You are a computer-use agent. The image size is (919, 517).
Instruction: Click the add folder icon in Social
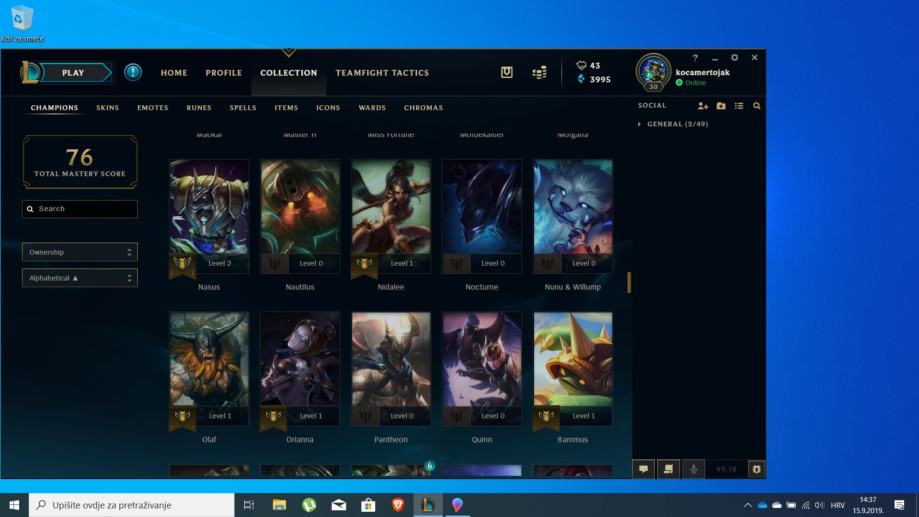tap(721, 106)
